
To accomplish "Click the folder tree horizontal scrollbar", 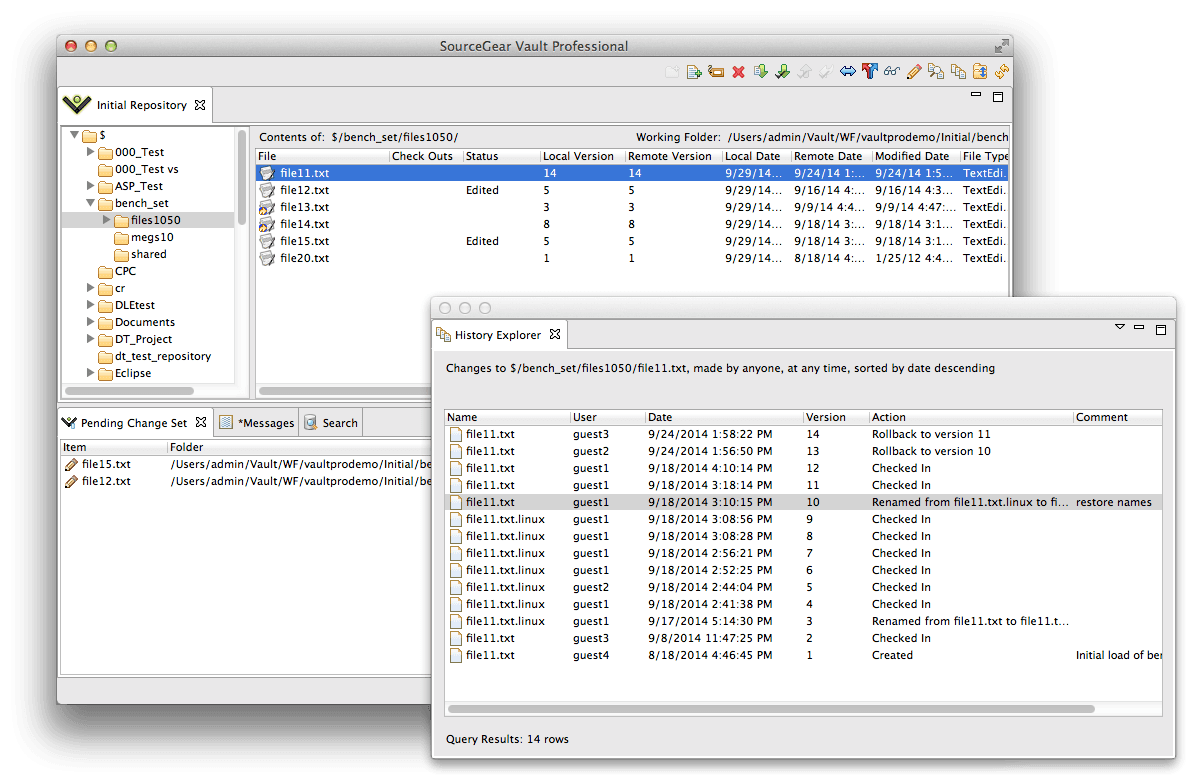I will click(130, 391).
